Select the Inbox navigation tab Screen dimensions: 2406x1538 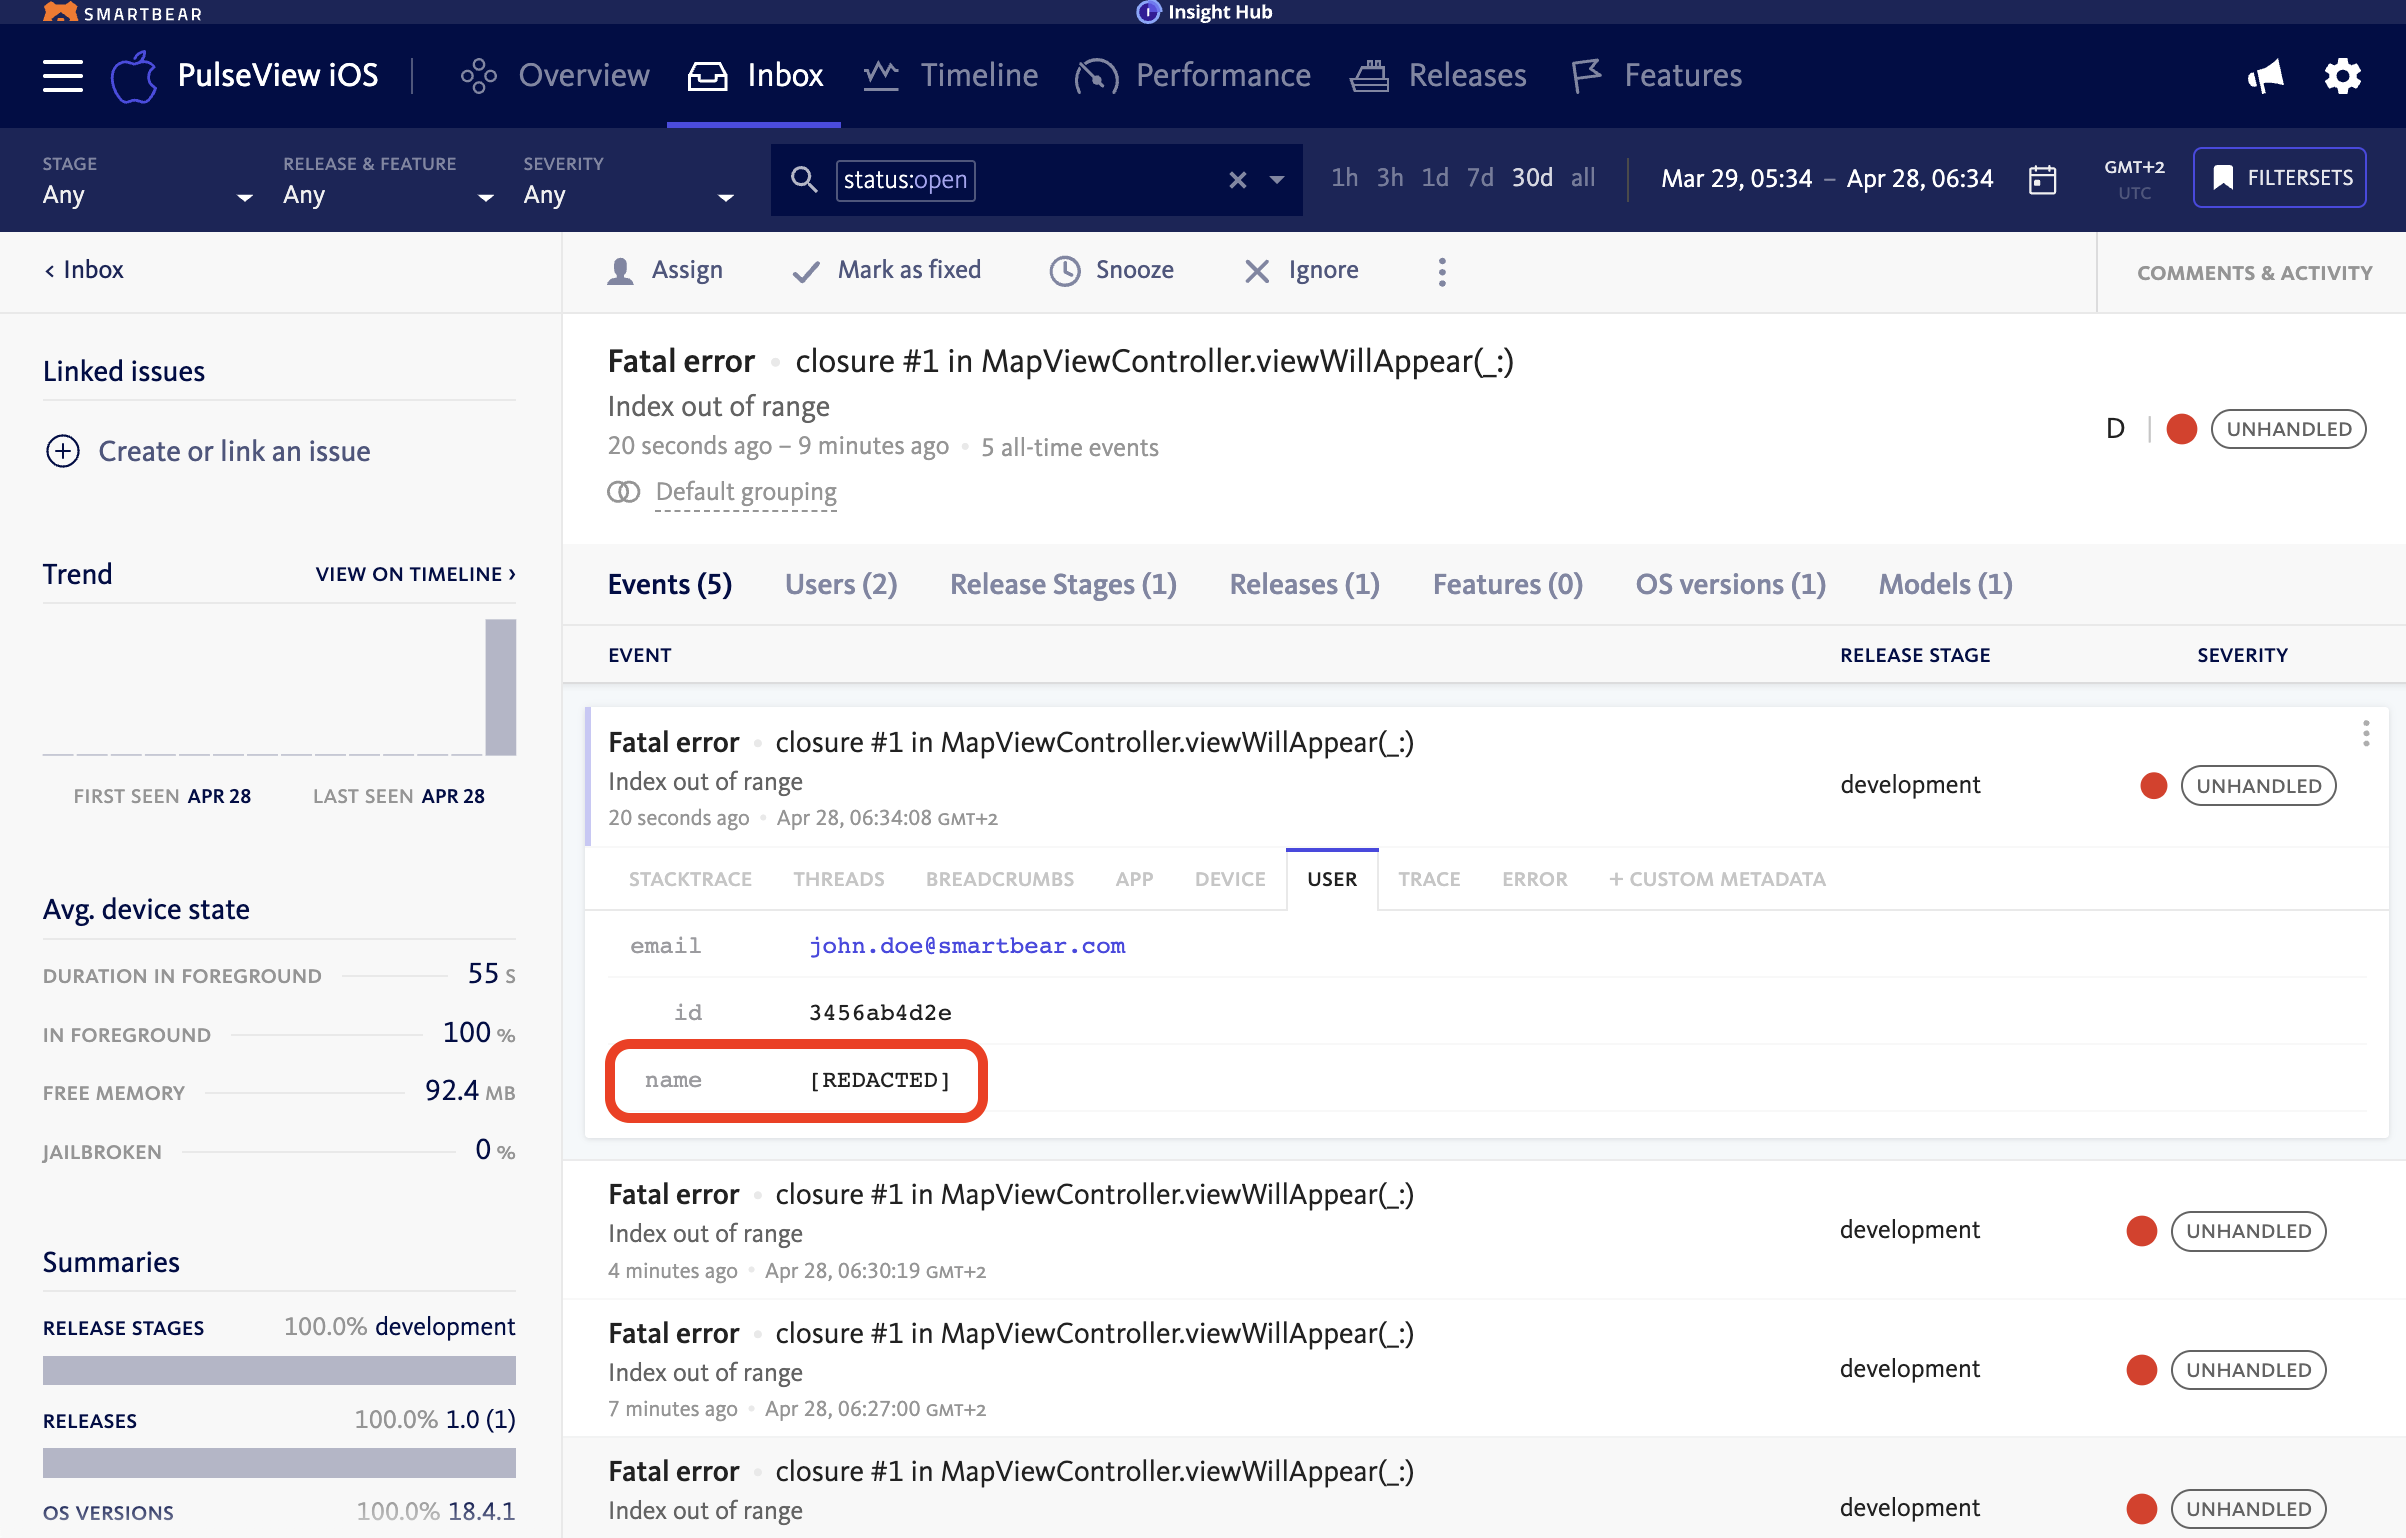click(x=755, y=76)
